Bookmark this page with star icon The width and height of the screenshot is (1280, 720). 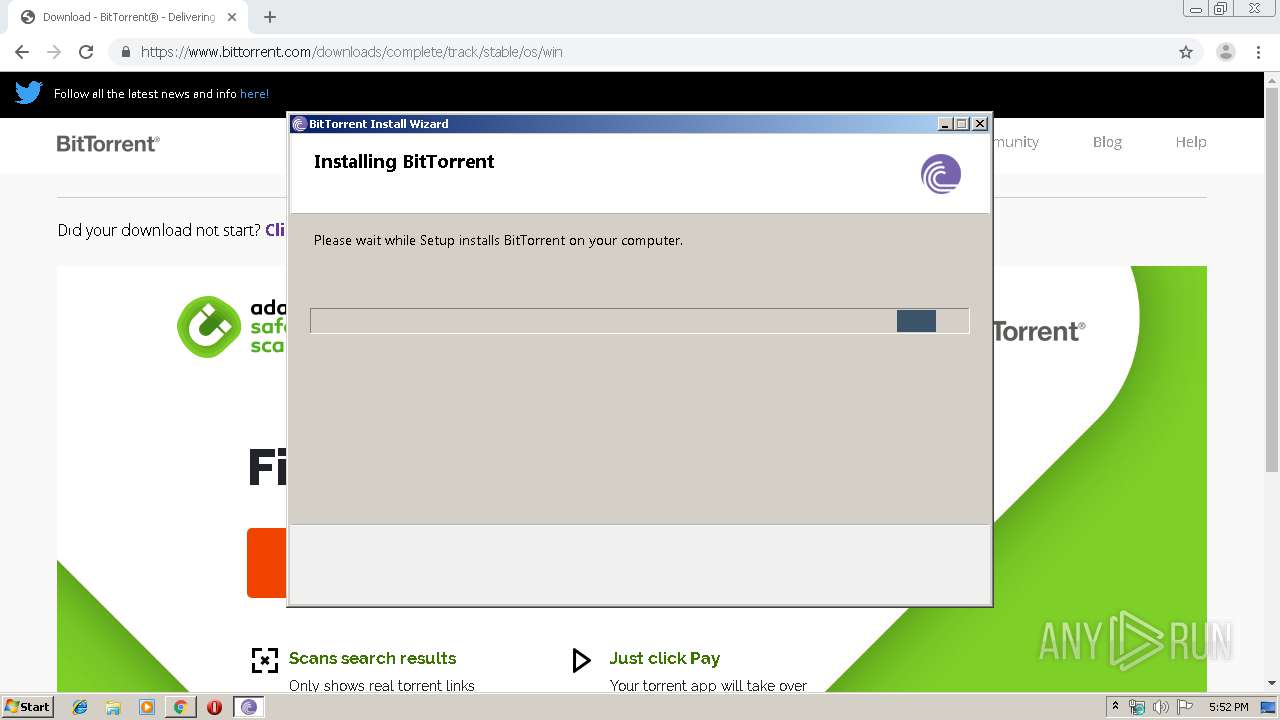click(x=1186, y=52)
